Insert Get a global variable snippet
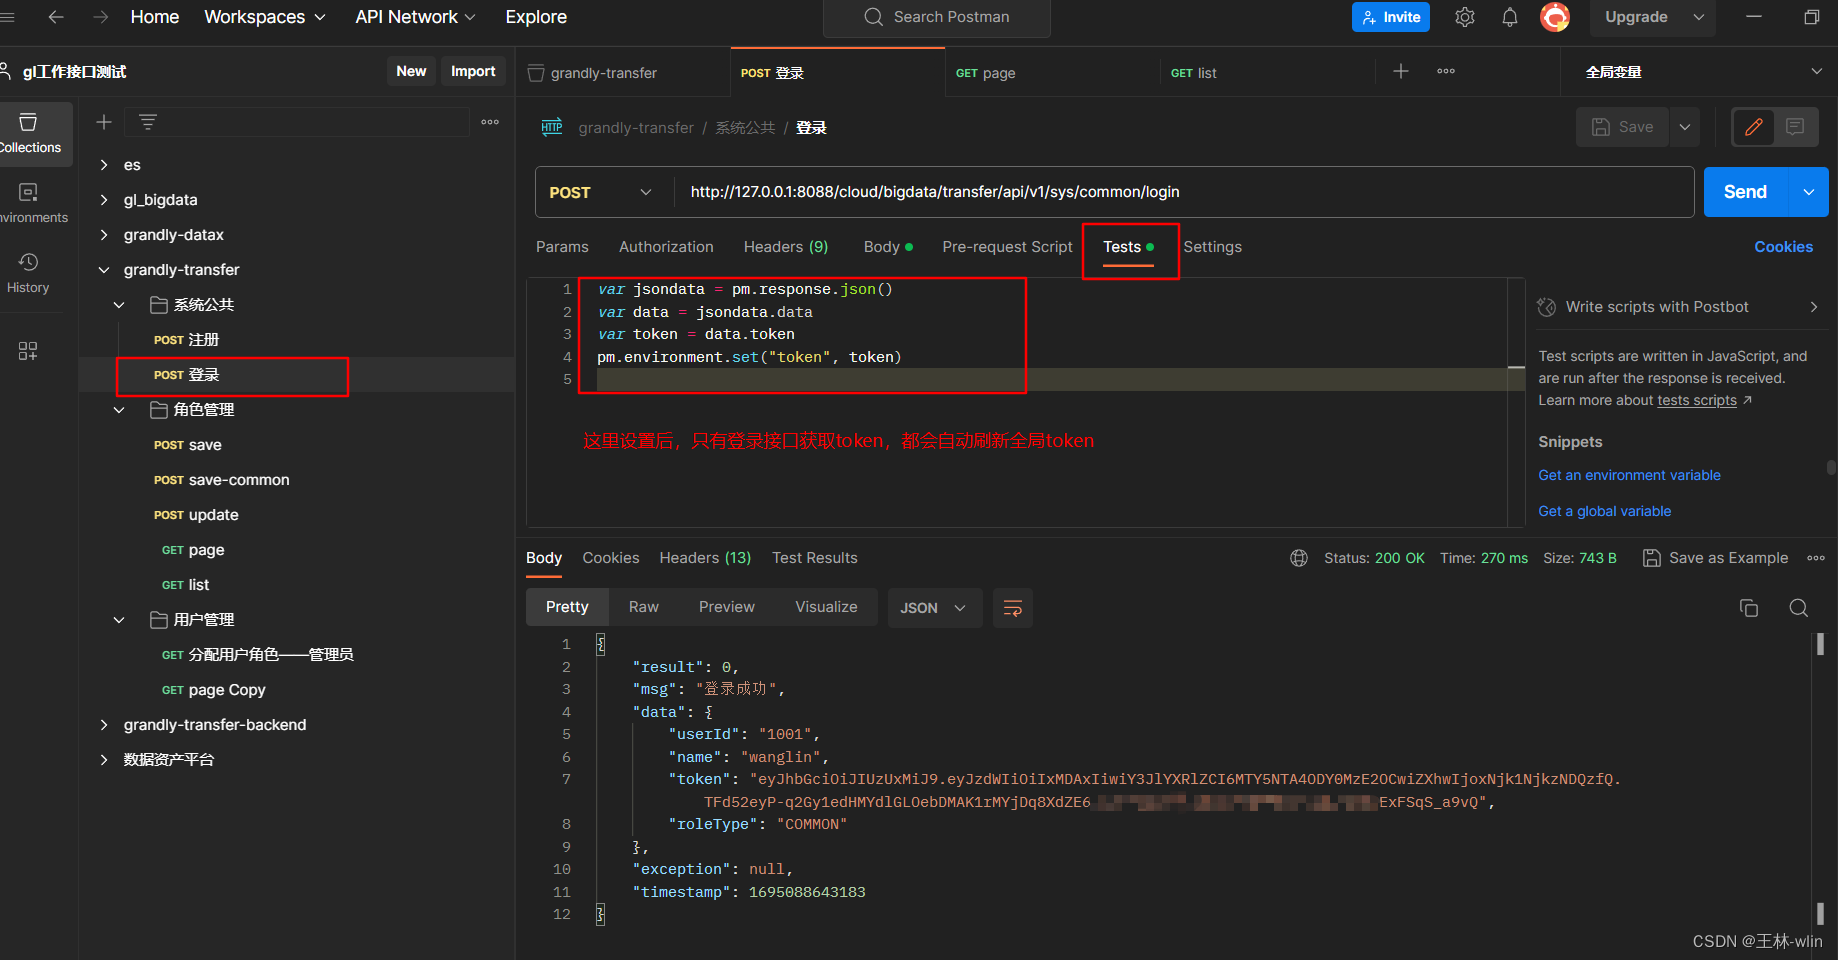 pos(1604,511)
